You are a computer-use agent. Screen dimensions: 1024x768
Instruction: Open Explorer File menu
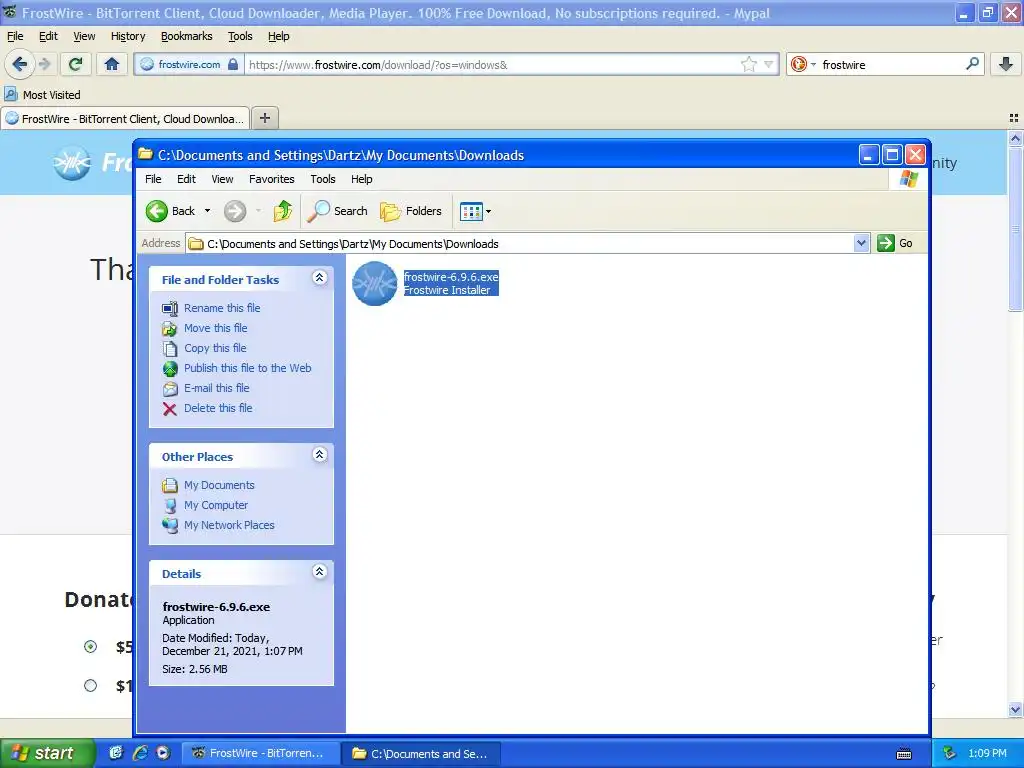(x=153, y=179)
